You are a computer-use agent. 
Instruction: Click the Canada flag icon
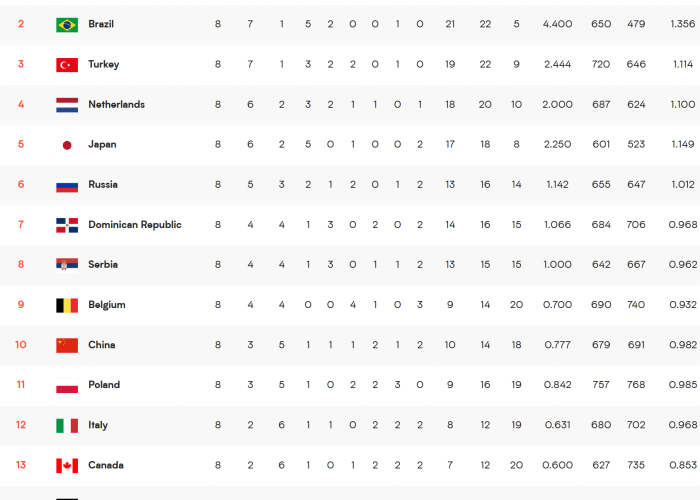click(67, 466)
